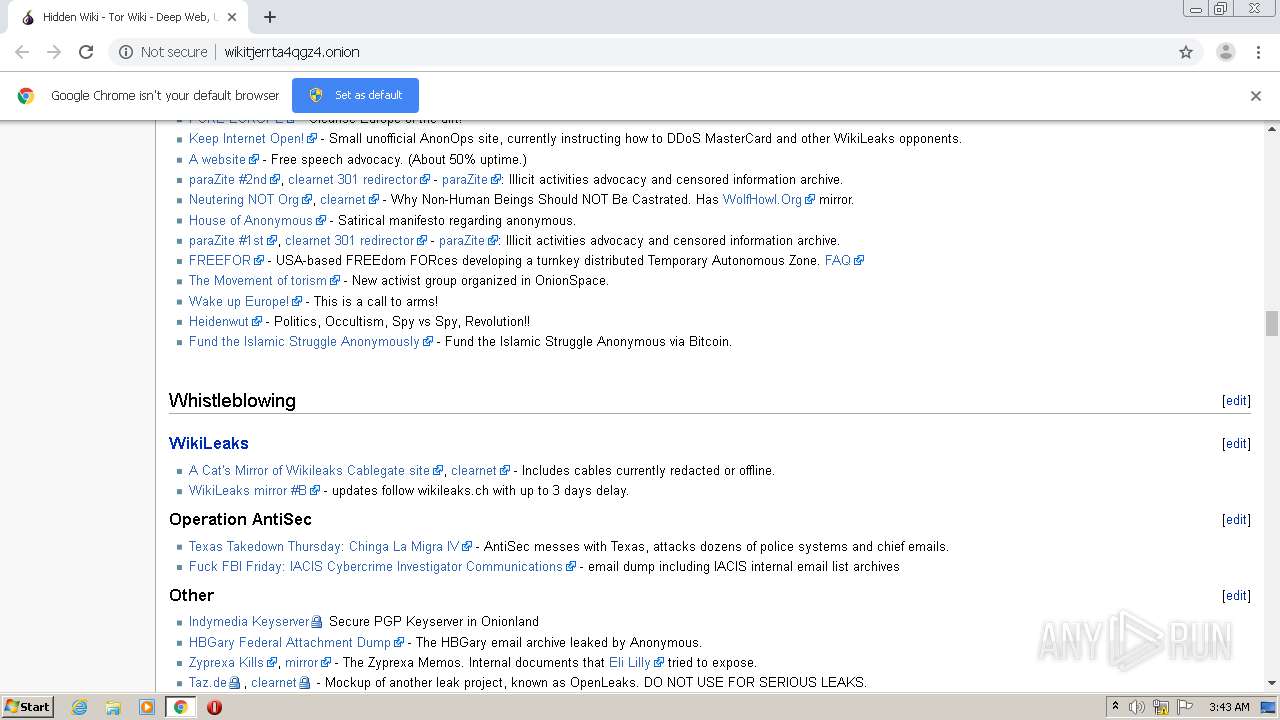This screenshot has height=720, width=1280.
Task: Close the Hidden Wiki tab
Action: coord(232,17)
